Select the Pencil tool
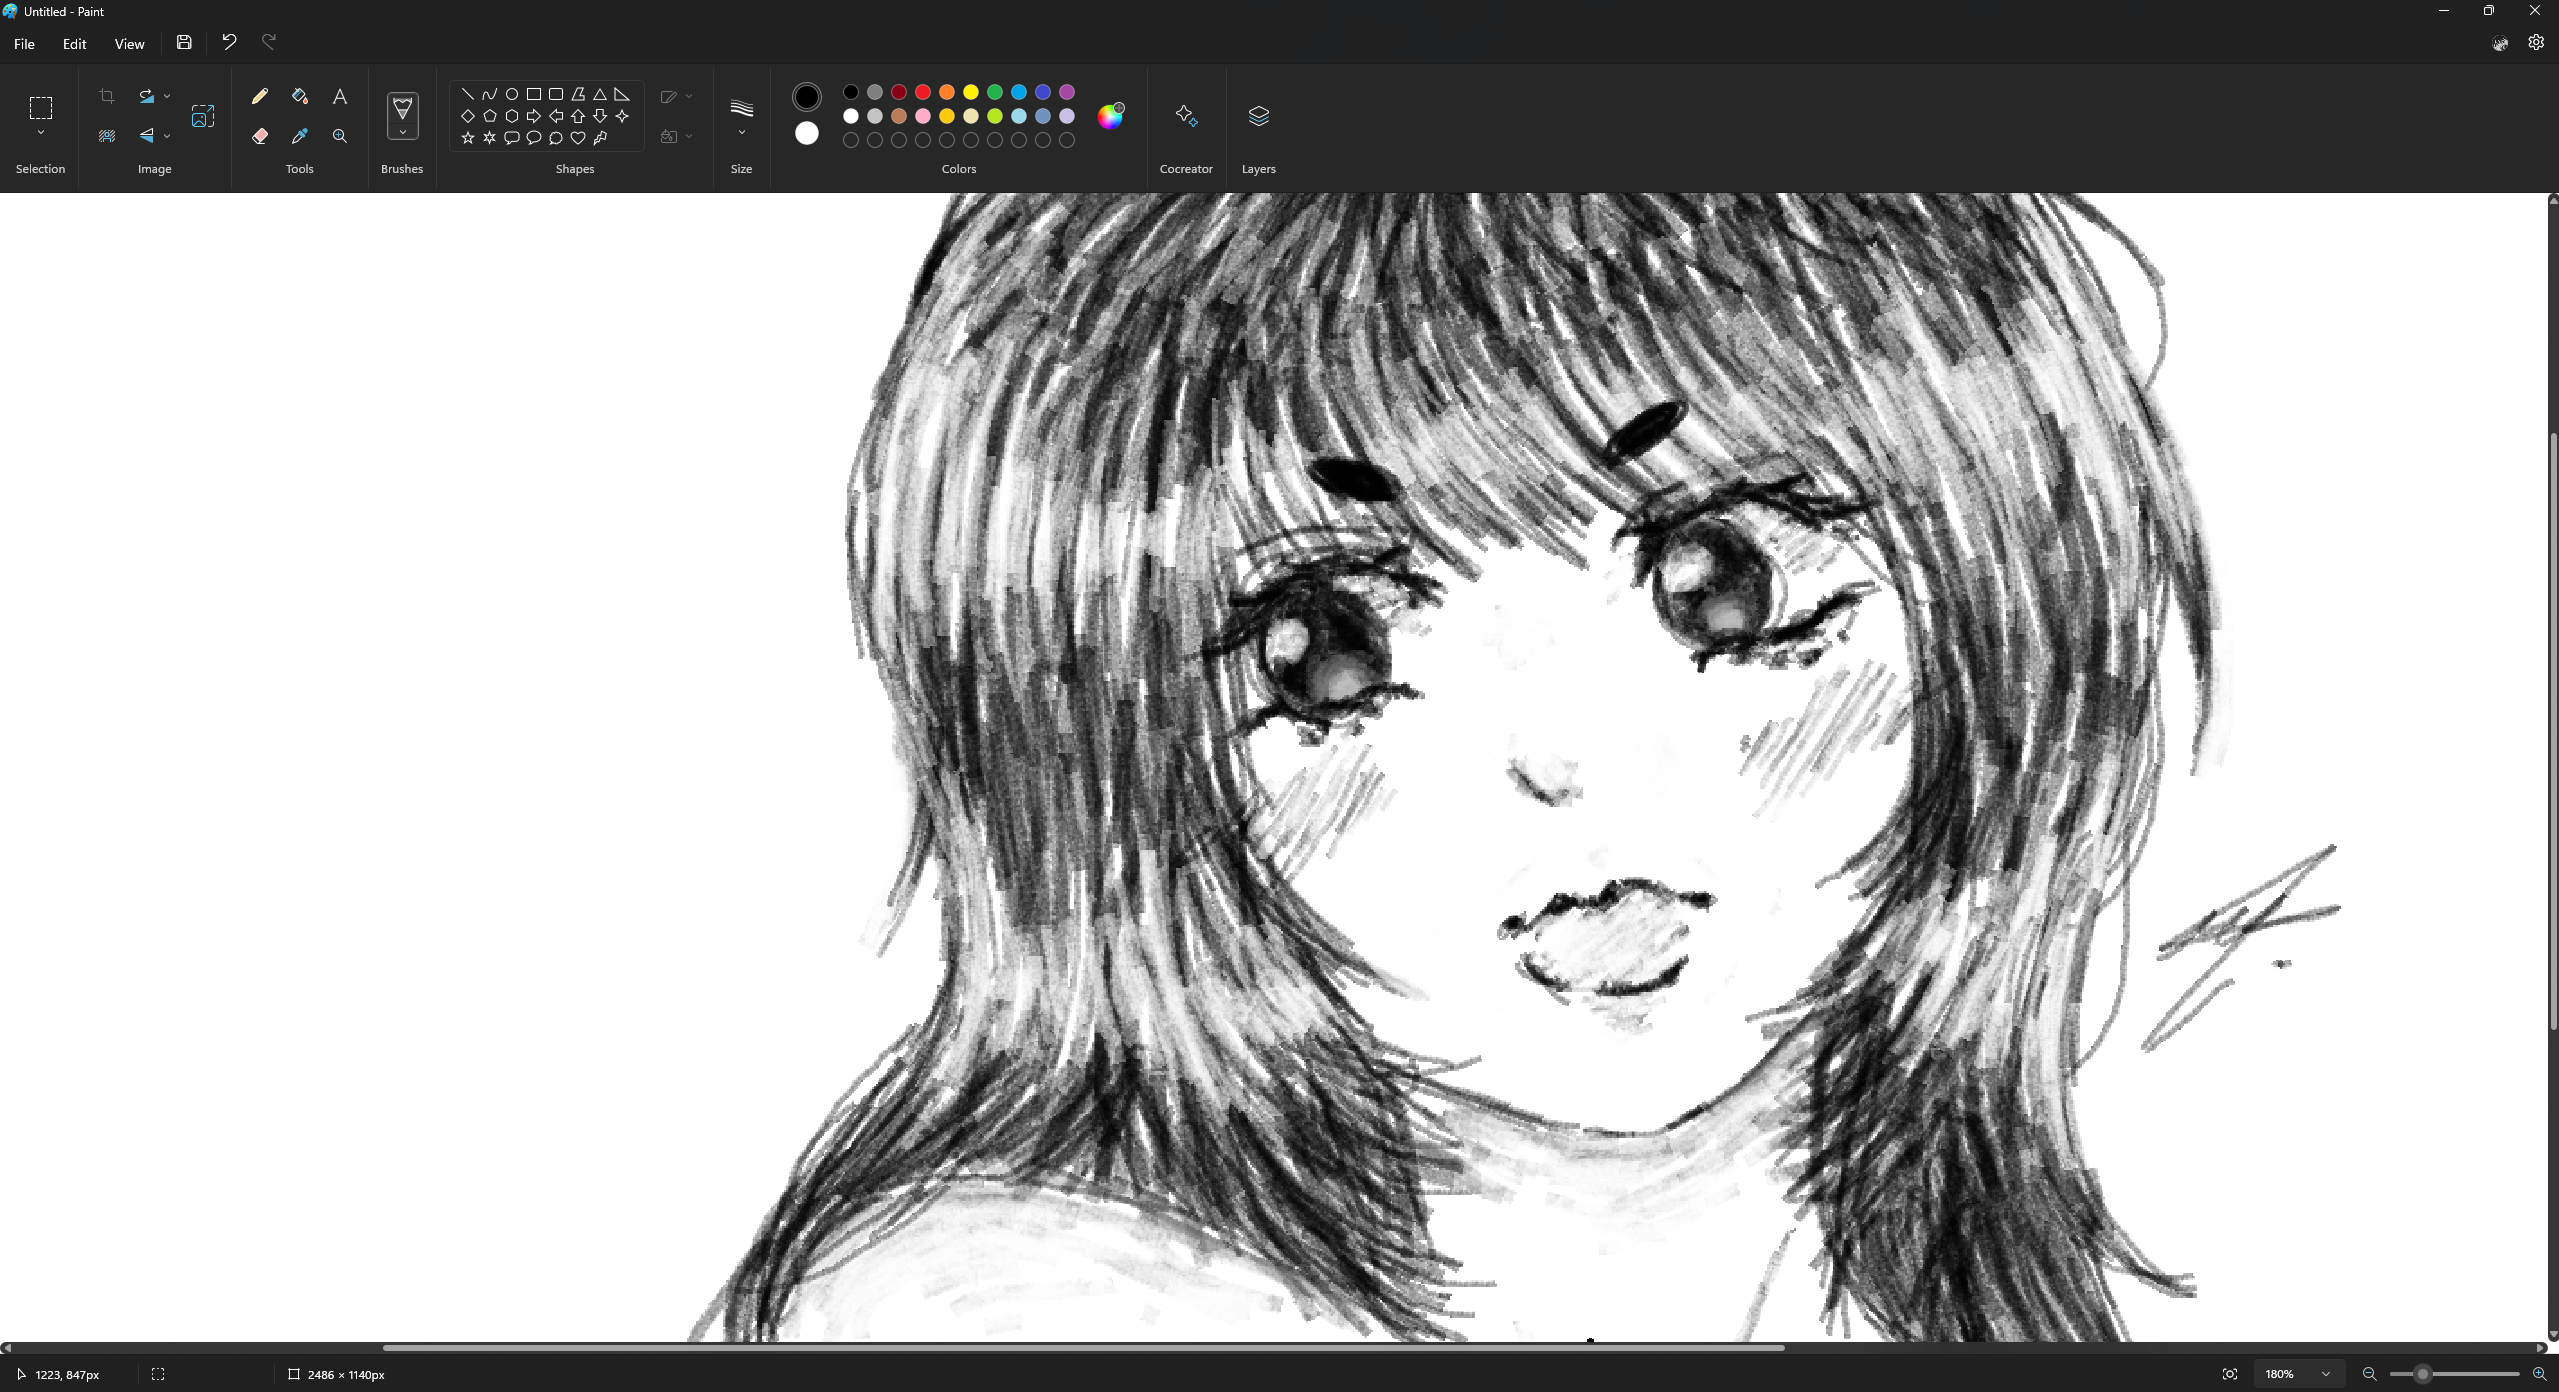The image size is (2559, 1392). (x=260, y=96)
